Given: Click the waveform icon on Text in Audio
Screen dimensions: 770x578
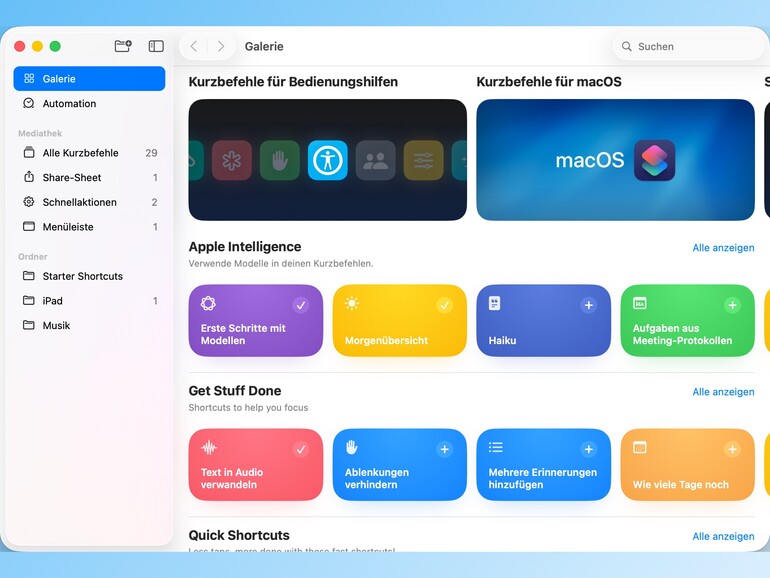Looking at the screenshot, I should click(x=209, y=447).
